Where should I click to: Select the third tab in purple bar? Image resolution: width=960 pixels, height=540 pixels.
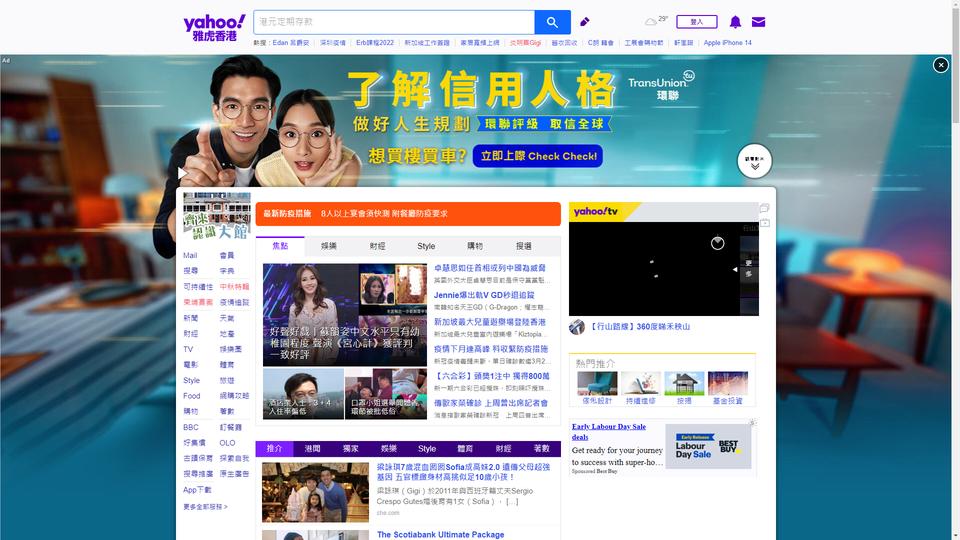[351, 449]
